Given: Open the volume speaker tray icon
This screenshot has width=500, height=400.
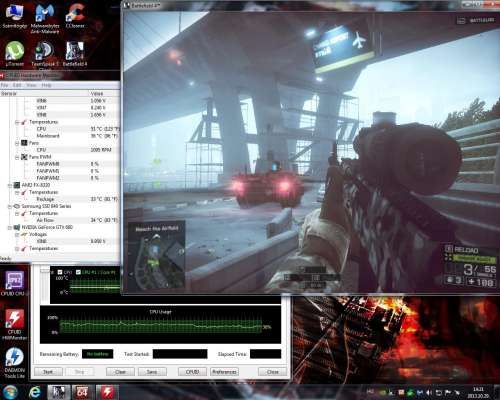Looking at the screenshot, I should (429, 393).
